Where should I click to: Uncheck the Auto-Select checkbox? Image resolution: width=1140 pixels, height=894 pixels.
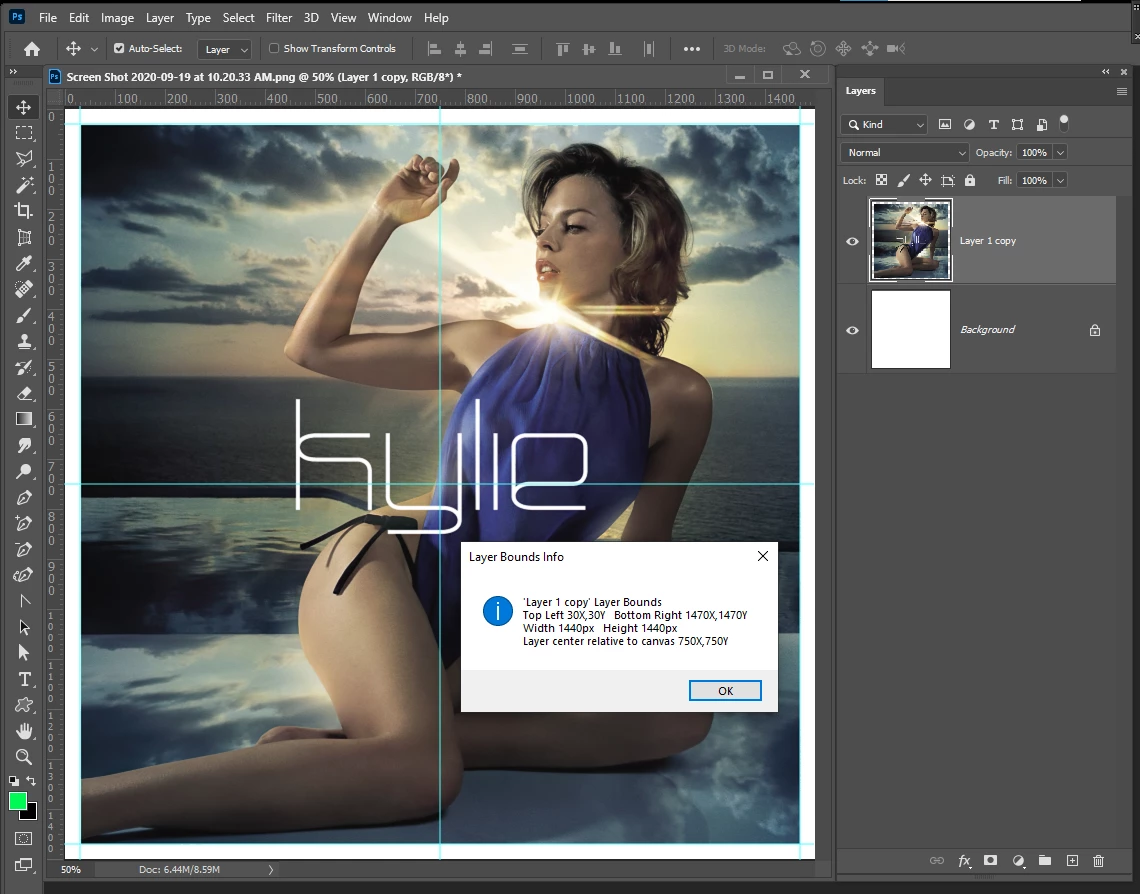click(x=119, y=48)
